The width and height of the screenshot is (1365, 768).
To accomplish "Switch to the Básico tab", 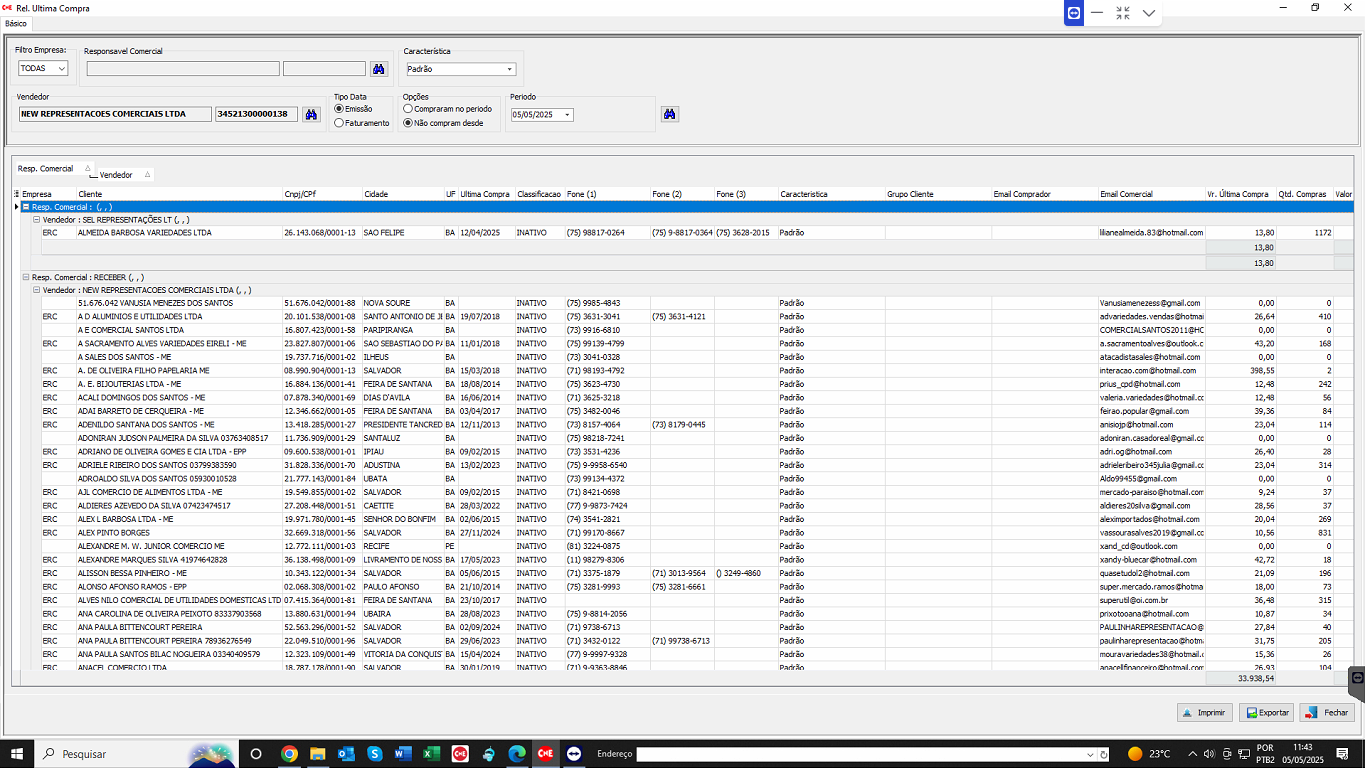I will tap(16, 23).
